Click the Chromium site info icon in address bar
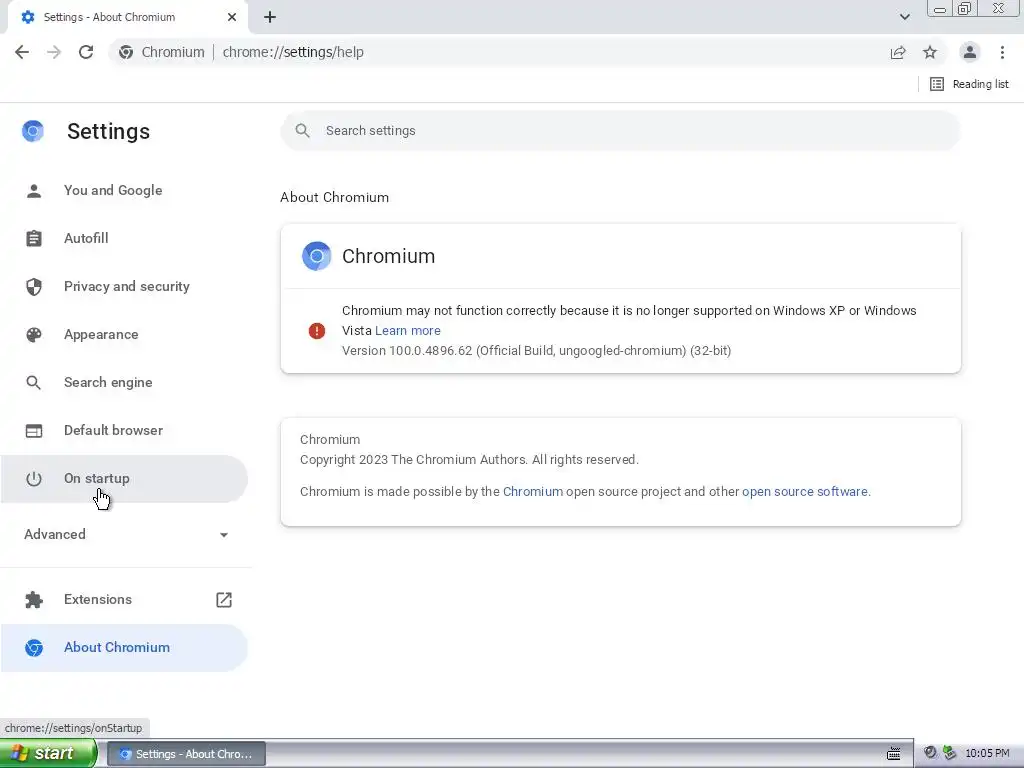This screenshot has height=768, width=1024. click(x=126, y=52)
